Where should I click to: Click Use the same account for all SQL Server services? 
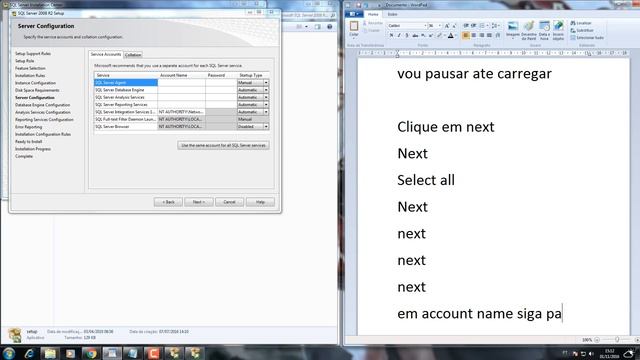coord(223,145)
